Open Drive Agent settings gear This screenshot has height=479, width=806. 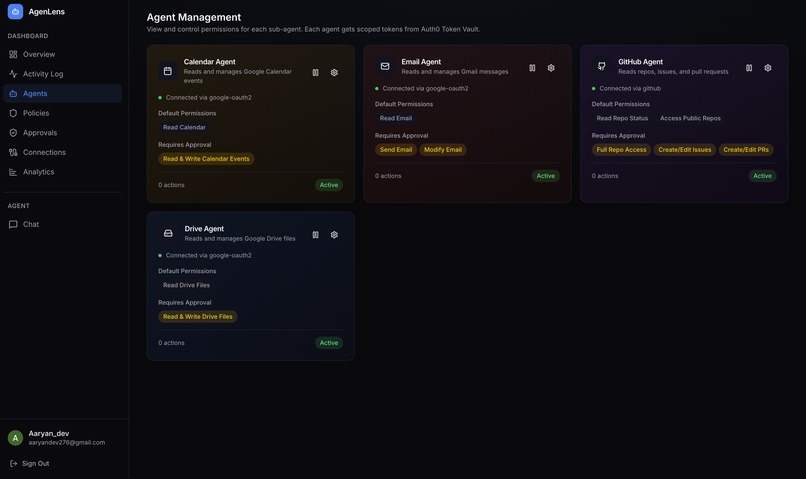point(334,235)
